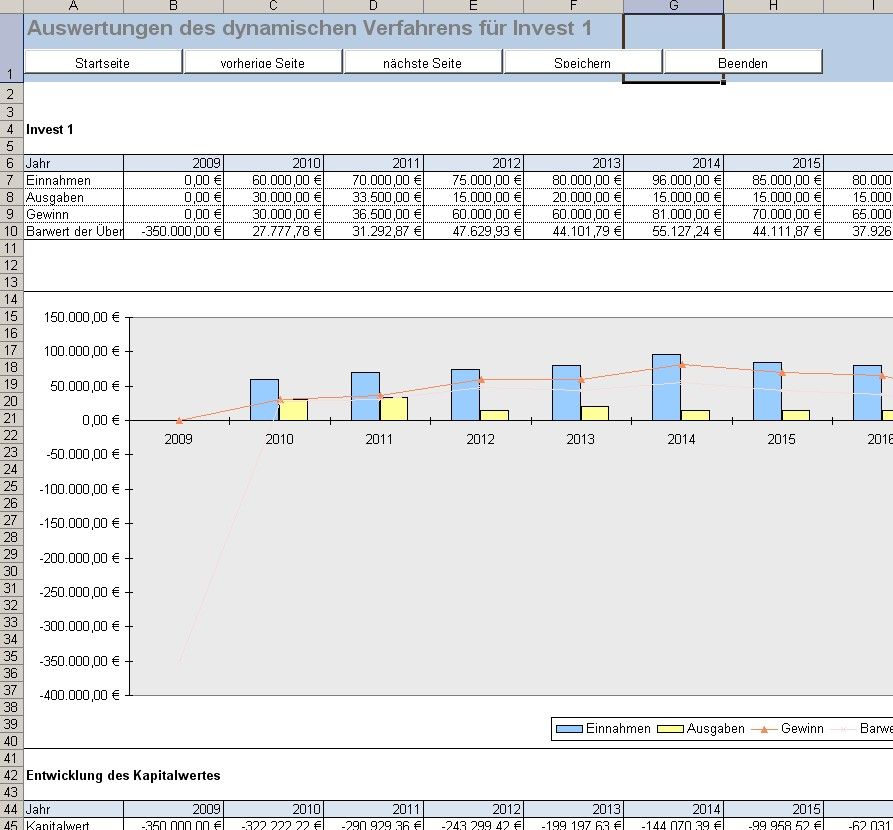The height and width of the screenshot is (830, 893).
Task: Select the 2011 cell in row 44
Action: [x=373, y=809]
